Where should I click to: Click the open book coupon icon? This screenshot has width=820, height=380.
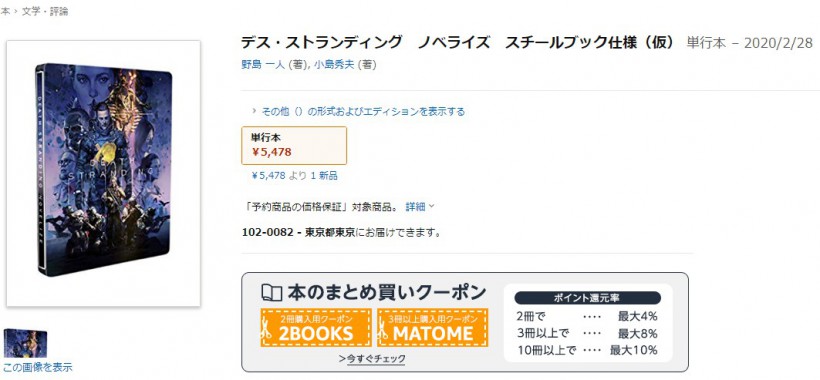click(271, 293)
